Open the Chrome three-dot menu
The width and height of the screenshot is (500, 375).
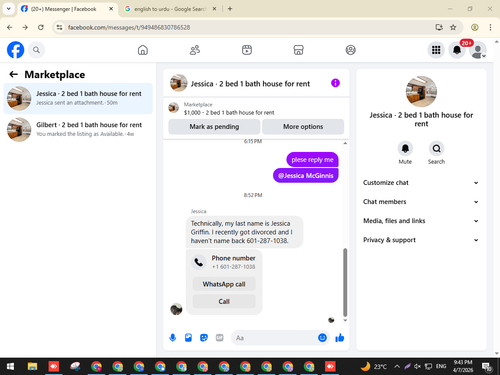pyautogui.click(x=490, y=27)
